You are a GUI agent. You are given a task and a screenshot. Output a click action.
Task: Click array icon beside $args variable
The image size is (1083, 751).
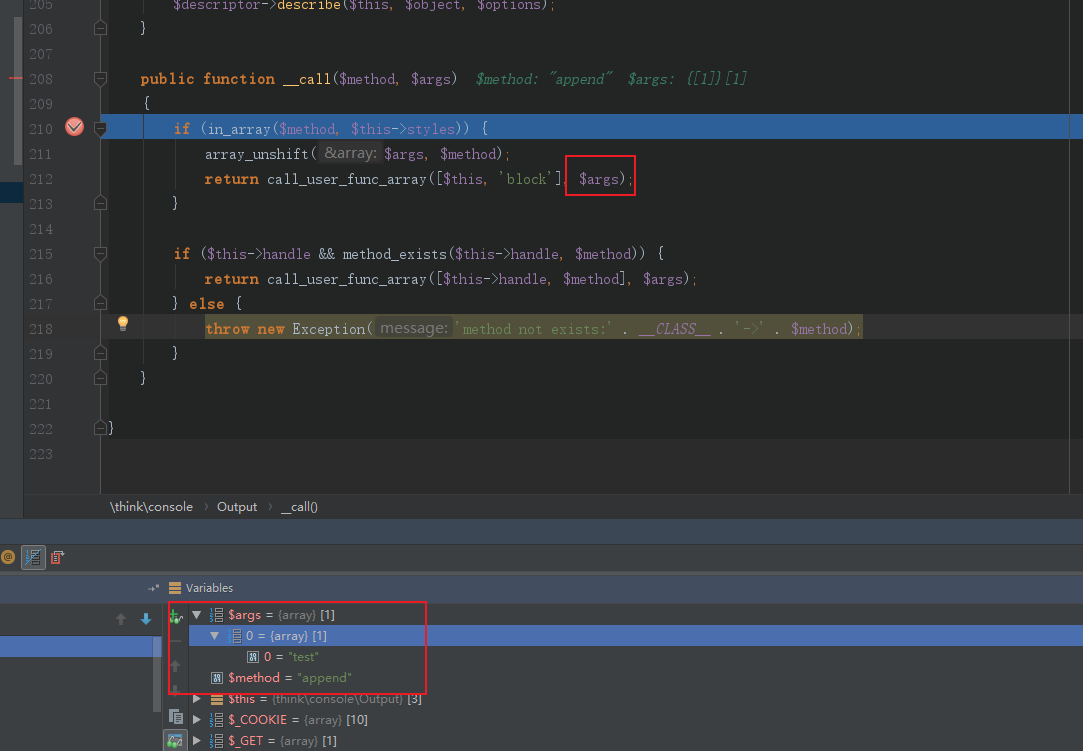(x=217, y=614)
